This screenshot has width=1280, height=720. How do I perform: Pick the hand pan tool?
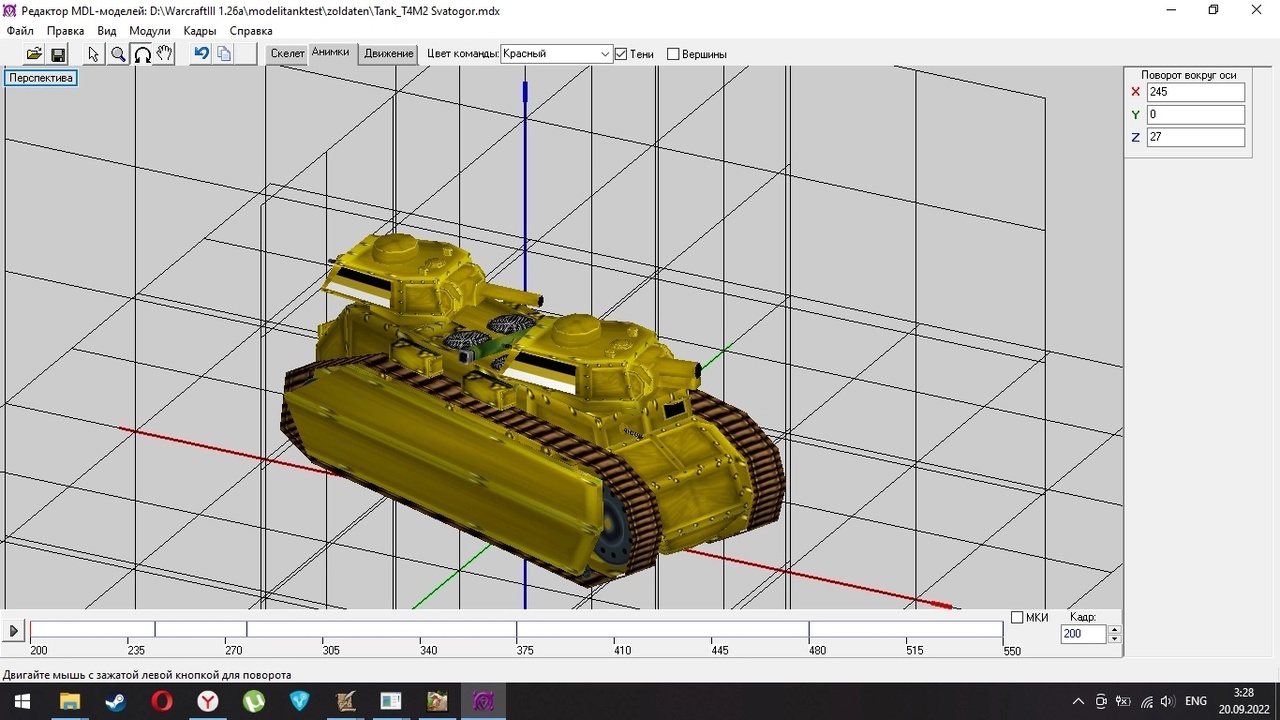click(x=165, y=54)
